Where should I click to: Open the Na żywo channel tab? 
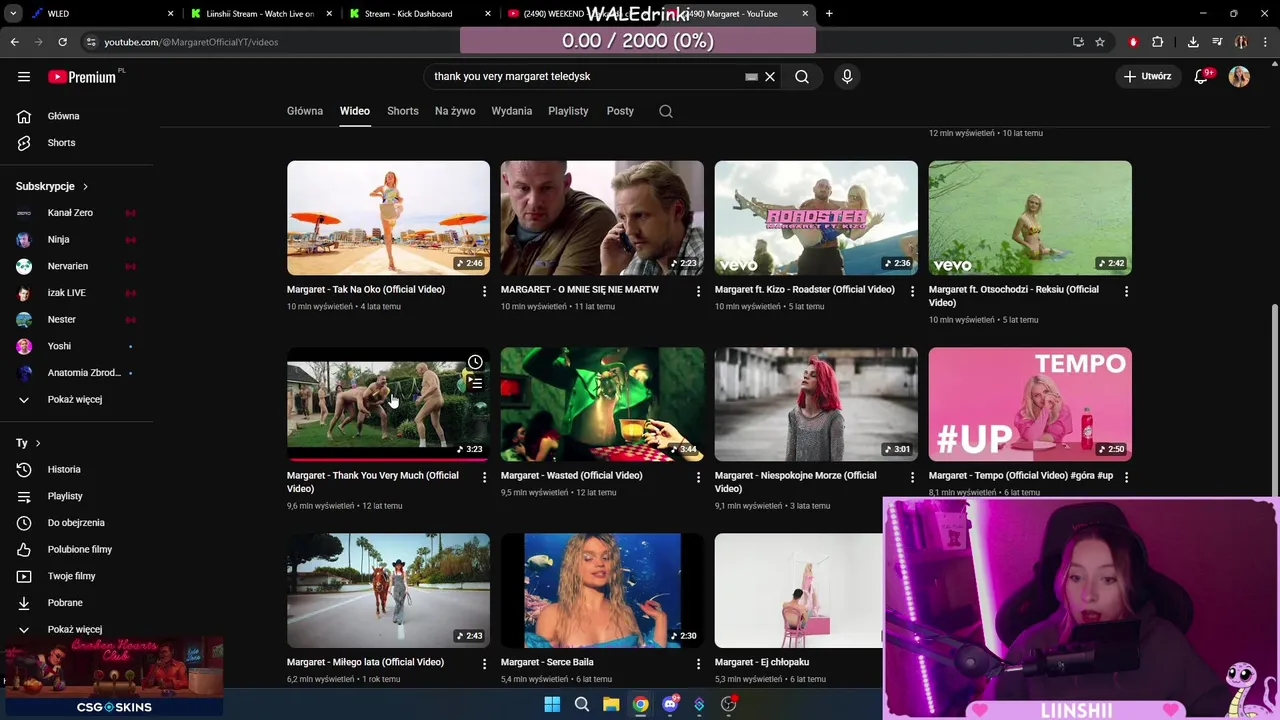tap(455, 111)
